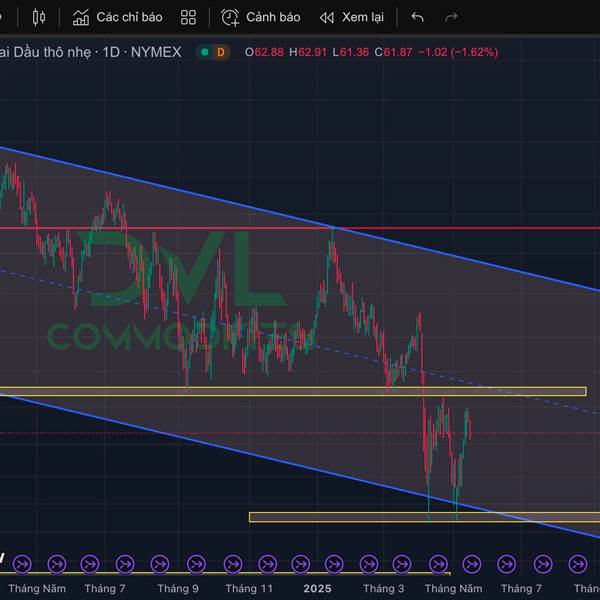Viewport: 600px width, 600px height.
Task: Click the Tháng 11 time axis label
Action: click(249, 589)
